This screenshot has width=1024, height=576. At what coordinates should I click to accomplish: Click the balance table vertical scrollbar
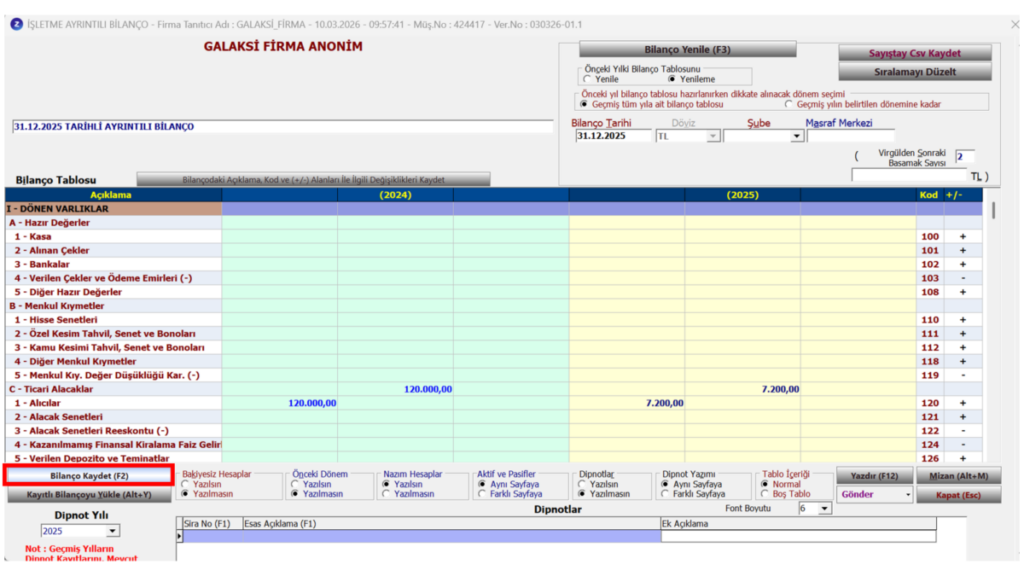click(993, 327)
